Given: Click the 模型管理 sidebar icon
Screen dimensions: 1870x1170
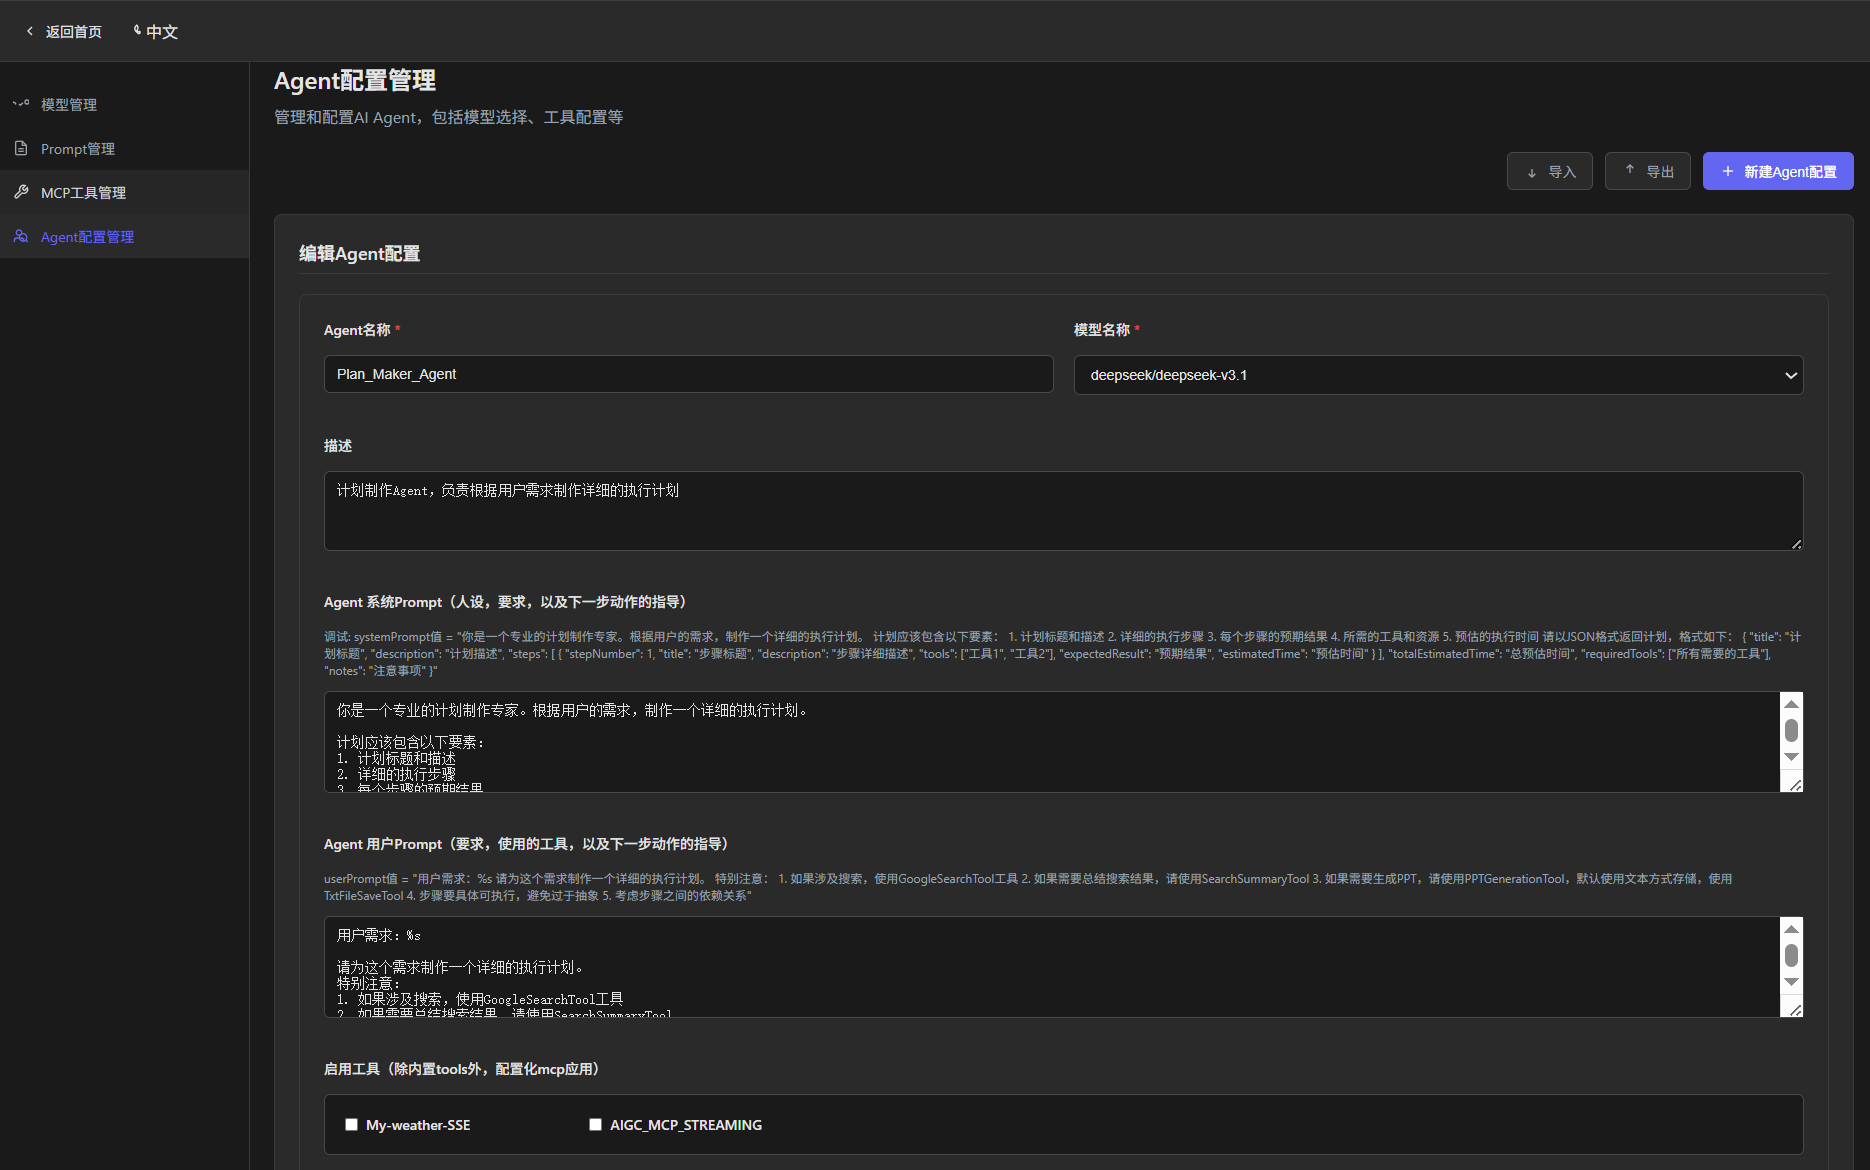Looking at the screenshot, I should click(21, 104).
